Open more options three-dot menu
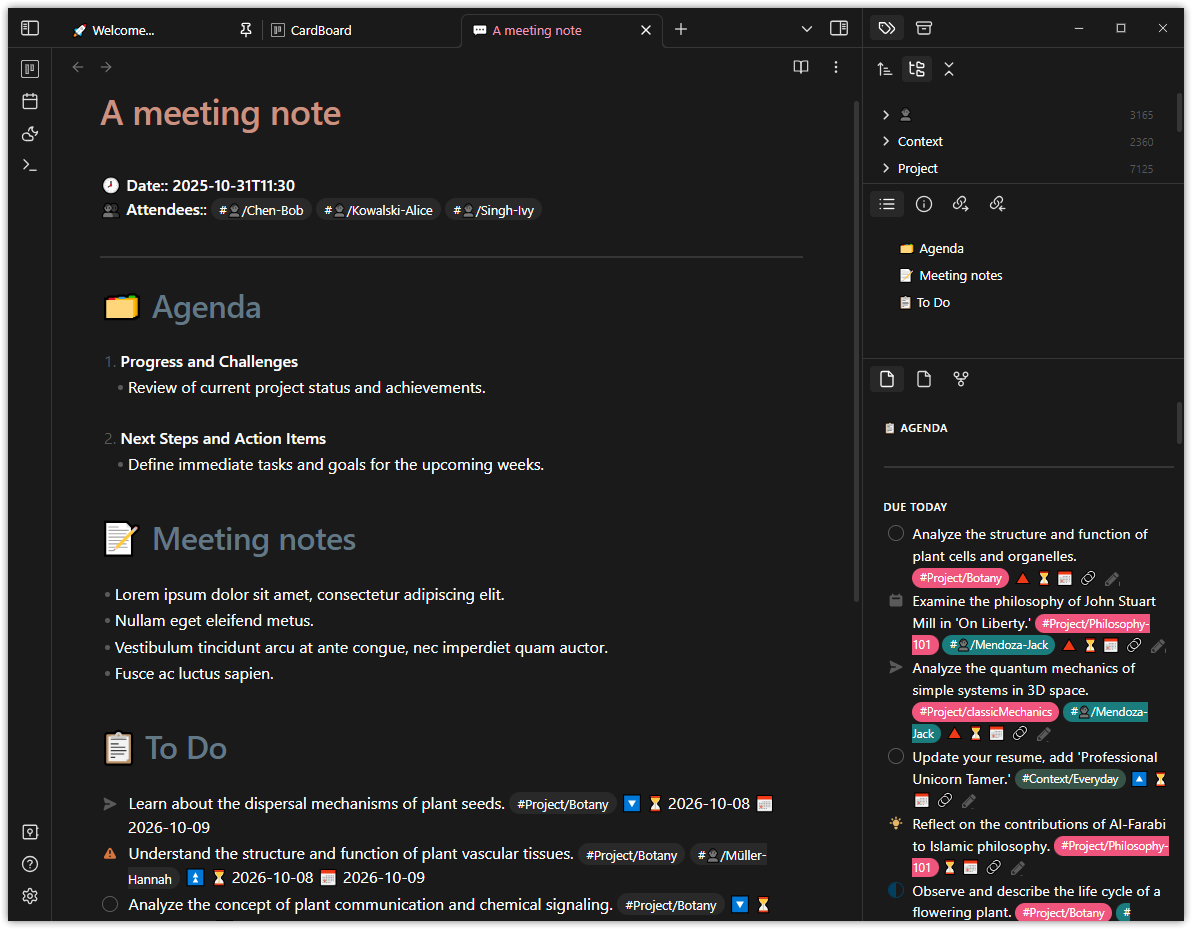The width and height of the screenshot is (1192, 929). click(835, 67)
